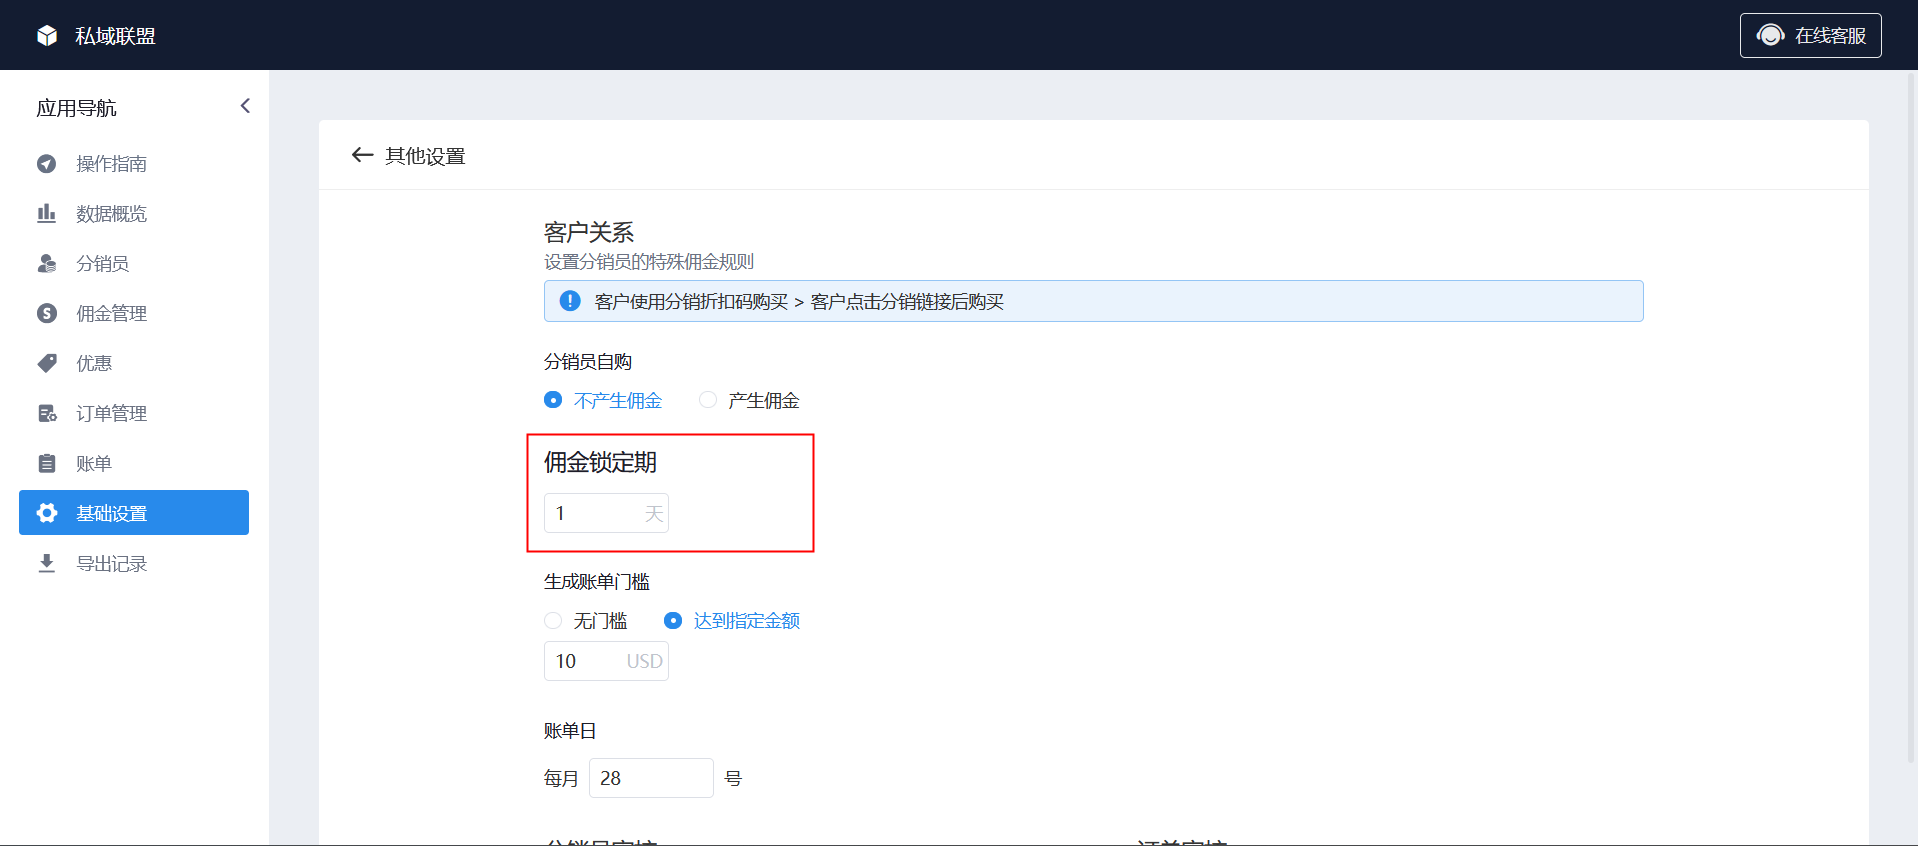Click the 分销员 people icon
1918x846 pixels.
(x=47, y=264)
